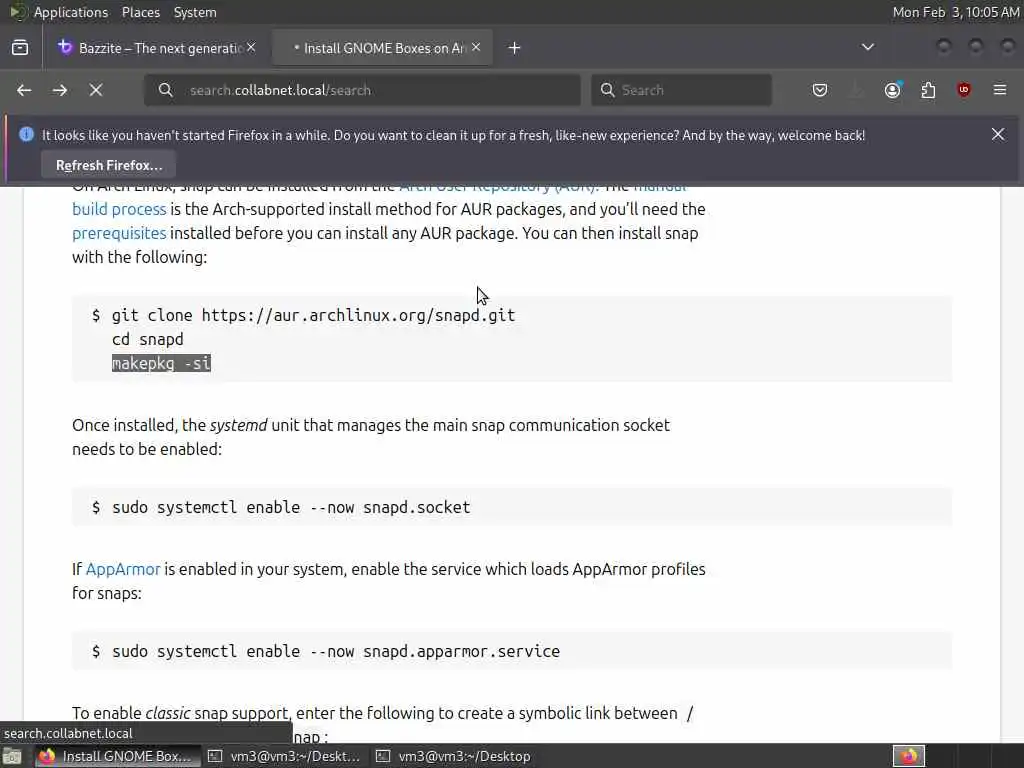
Task: Open Install GNOME Box taskbar window
Action: click(116, 756)
